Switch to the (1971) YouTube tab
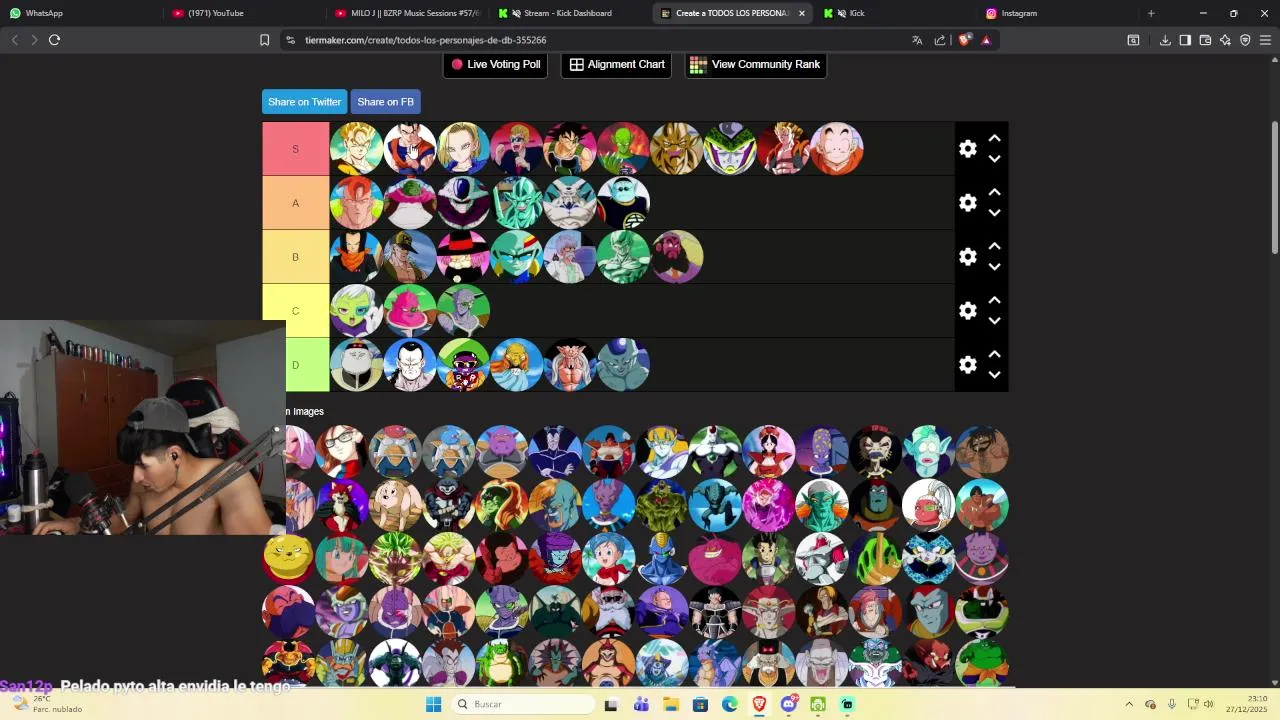 pyautogui.click(x=243, y=13)
